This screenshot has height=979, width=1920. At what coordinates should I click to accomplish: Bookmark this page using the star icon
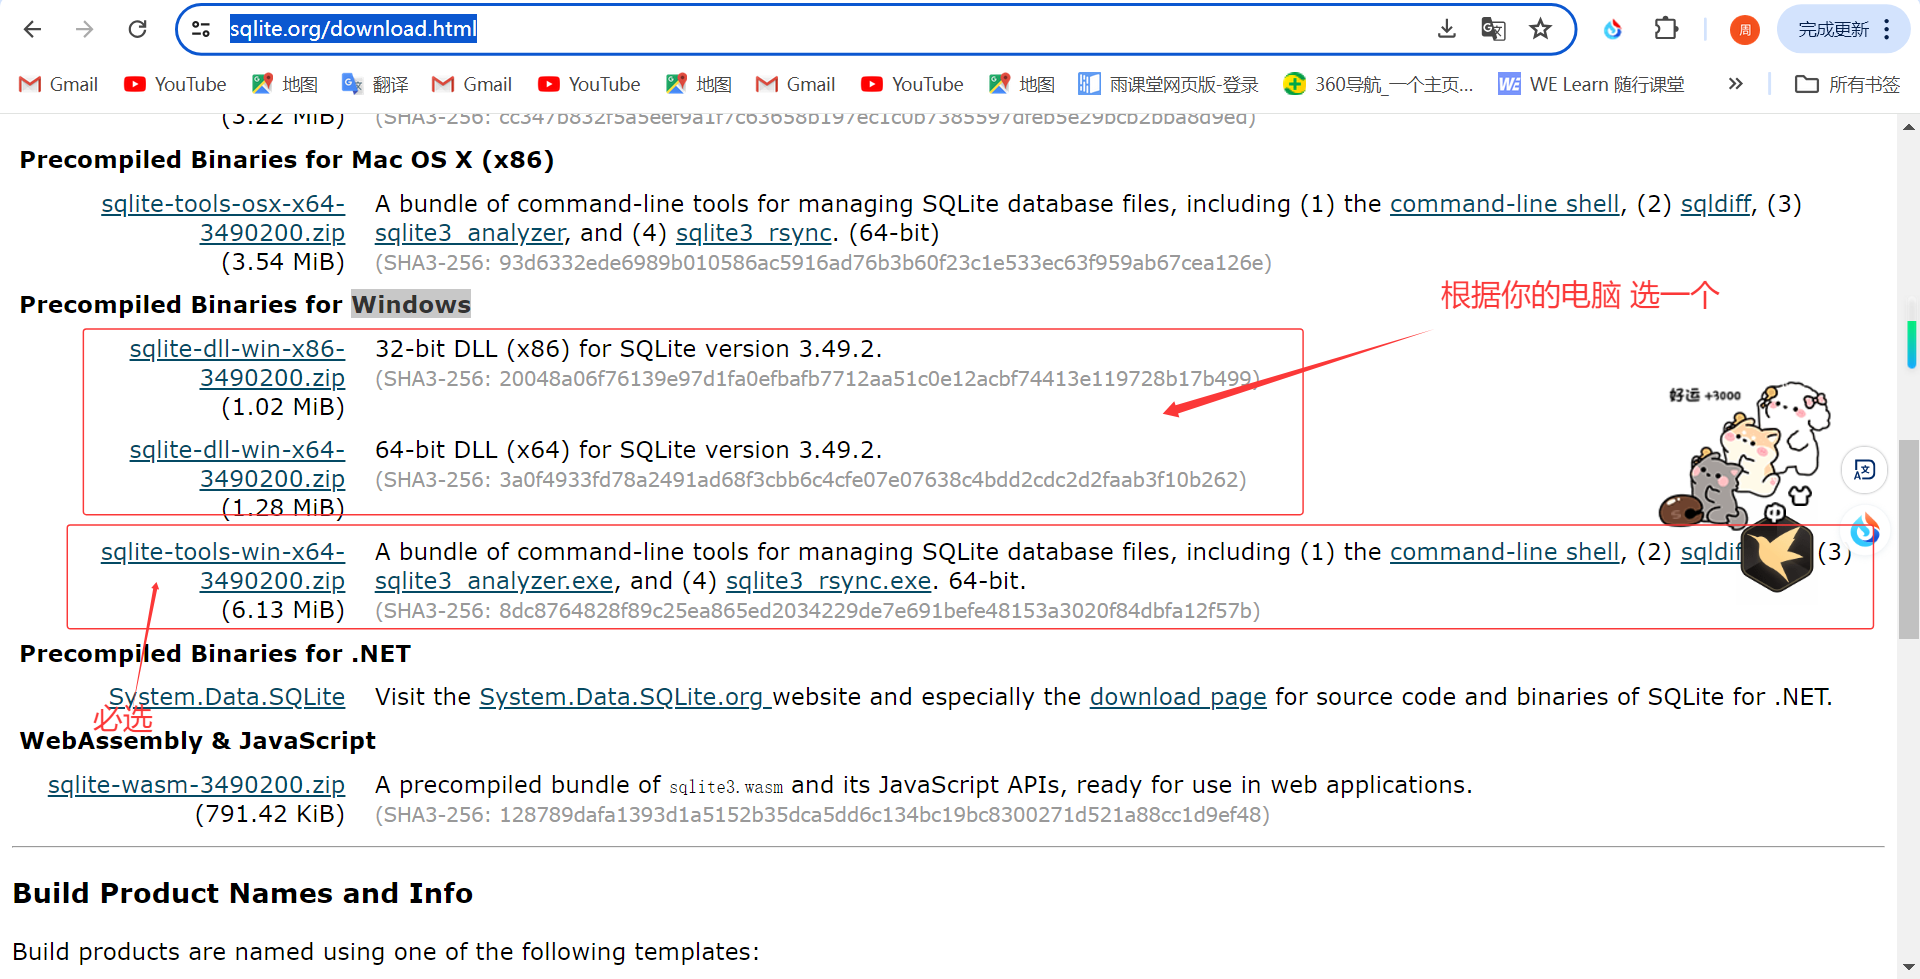click(1540, 29)
